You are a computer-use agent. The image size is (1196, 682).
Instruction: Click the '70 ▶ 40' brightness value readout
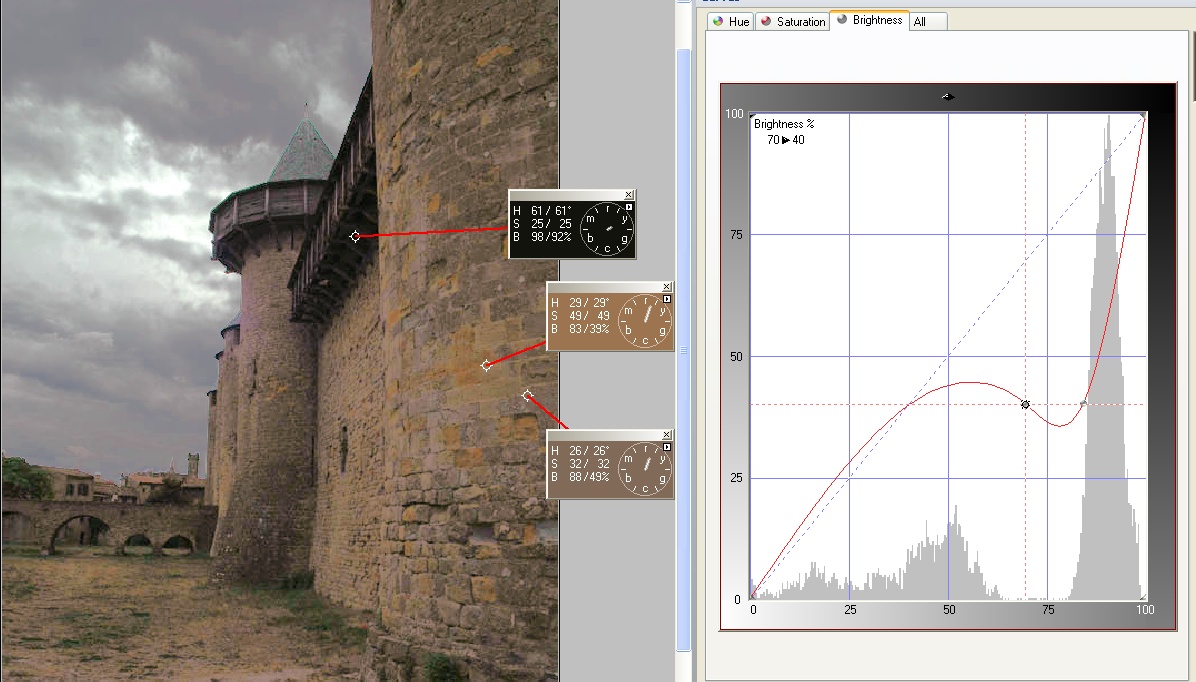tap(786, 140)
